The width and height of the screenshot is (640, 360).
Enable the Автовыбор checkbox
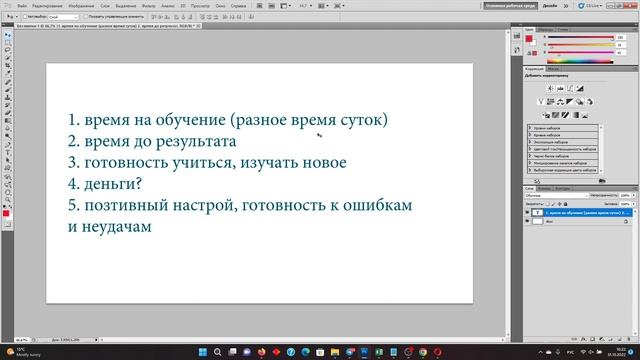tap(25, 17)
